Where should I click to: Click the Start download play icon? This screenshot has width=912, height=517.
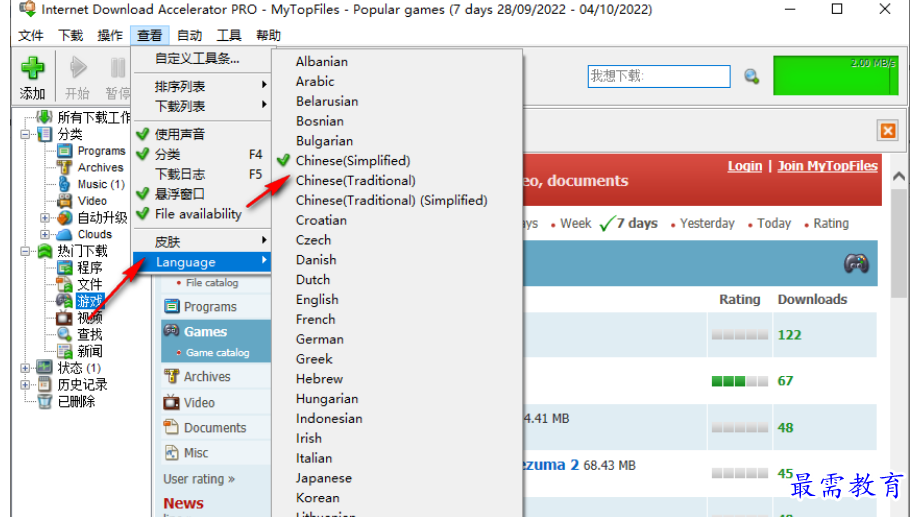78,67
